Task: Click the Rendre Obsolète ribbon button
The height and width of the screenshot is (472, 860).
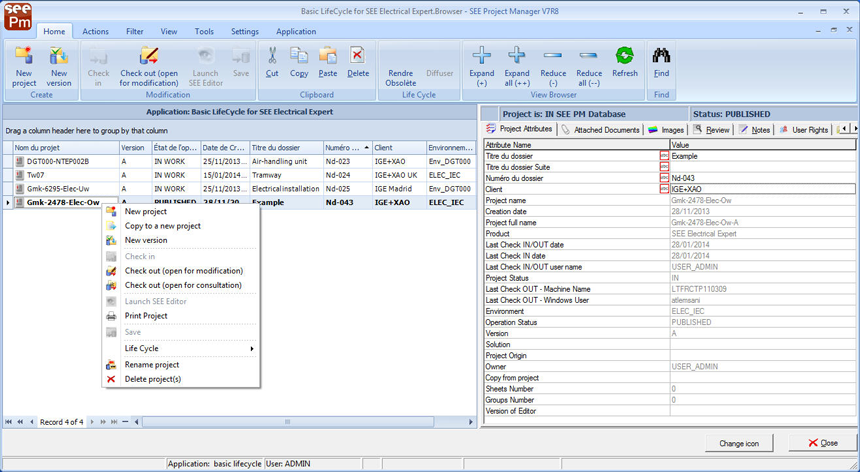Action: tap(400, 77)
